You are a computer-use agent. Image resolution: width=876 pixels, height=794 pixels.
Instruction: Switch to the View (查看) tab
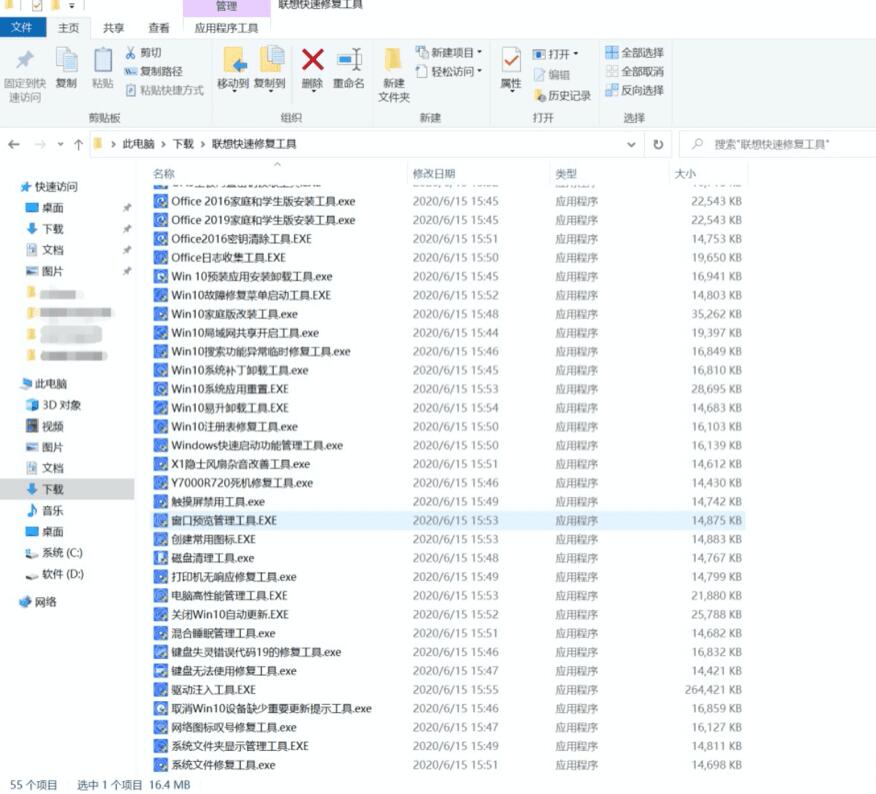coord(159,28)
